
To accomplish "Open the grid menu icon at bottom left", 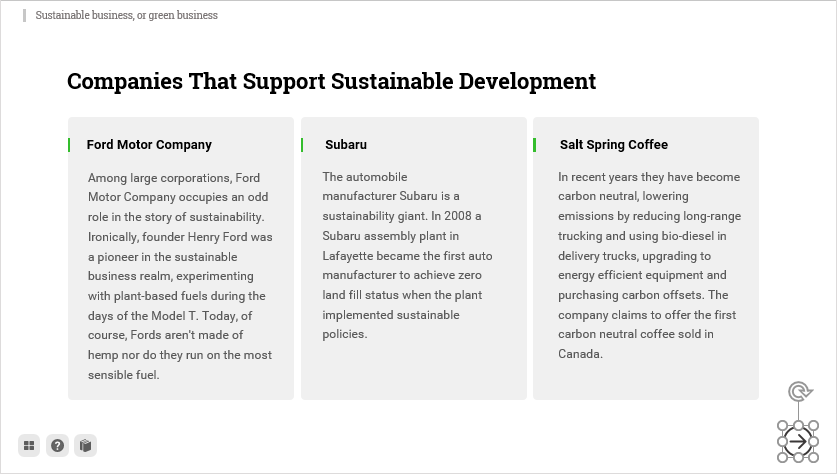I will tap(29, 445).
